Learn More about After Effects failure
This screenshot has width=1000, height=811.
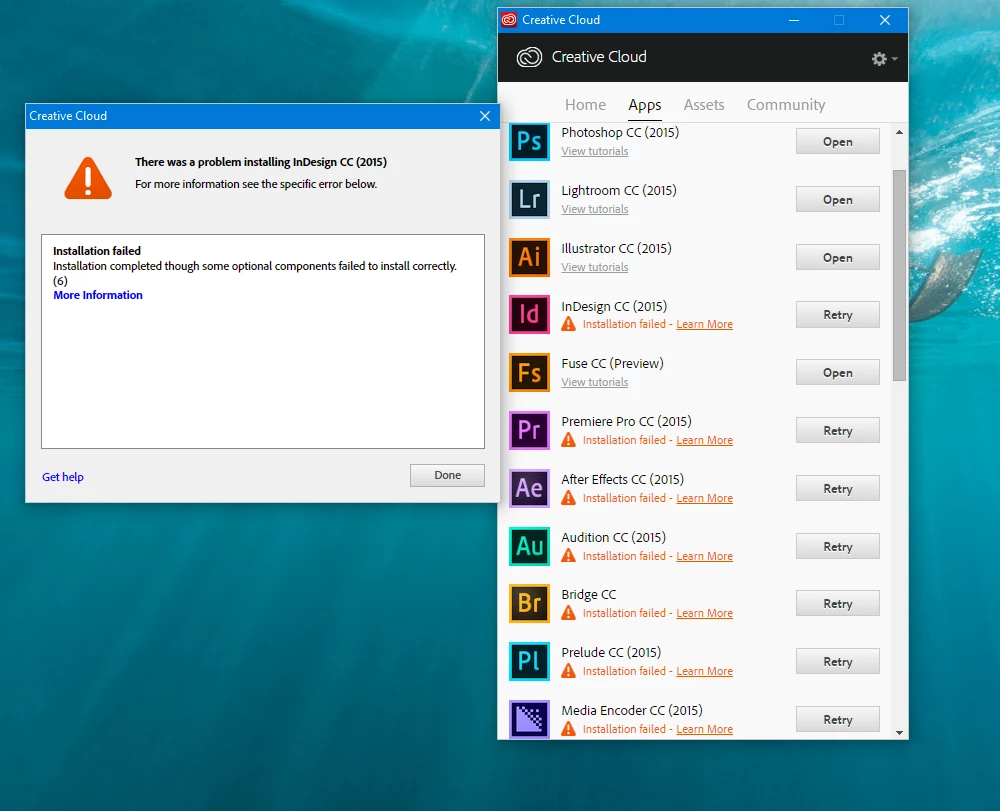click(x=704, y=498)
